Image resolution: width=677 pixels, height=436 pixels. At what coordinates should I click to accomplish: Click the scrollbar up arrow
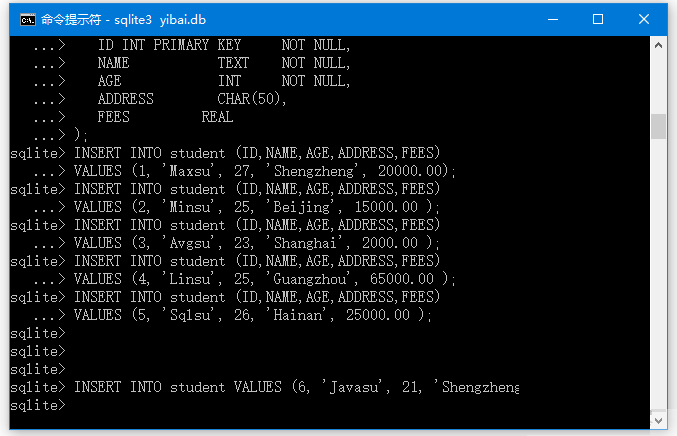pyautogui.click(x=658, y=45)
